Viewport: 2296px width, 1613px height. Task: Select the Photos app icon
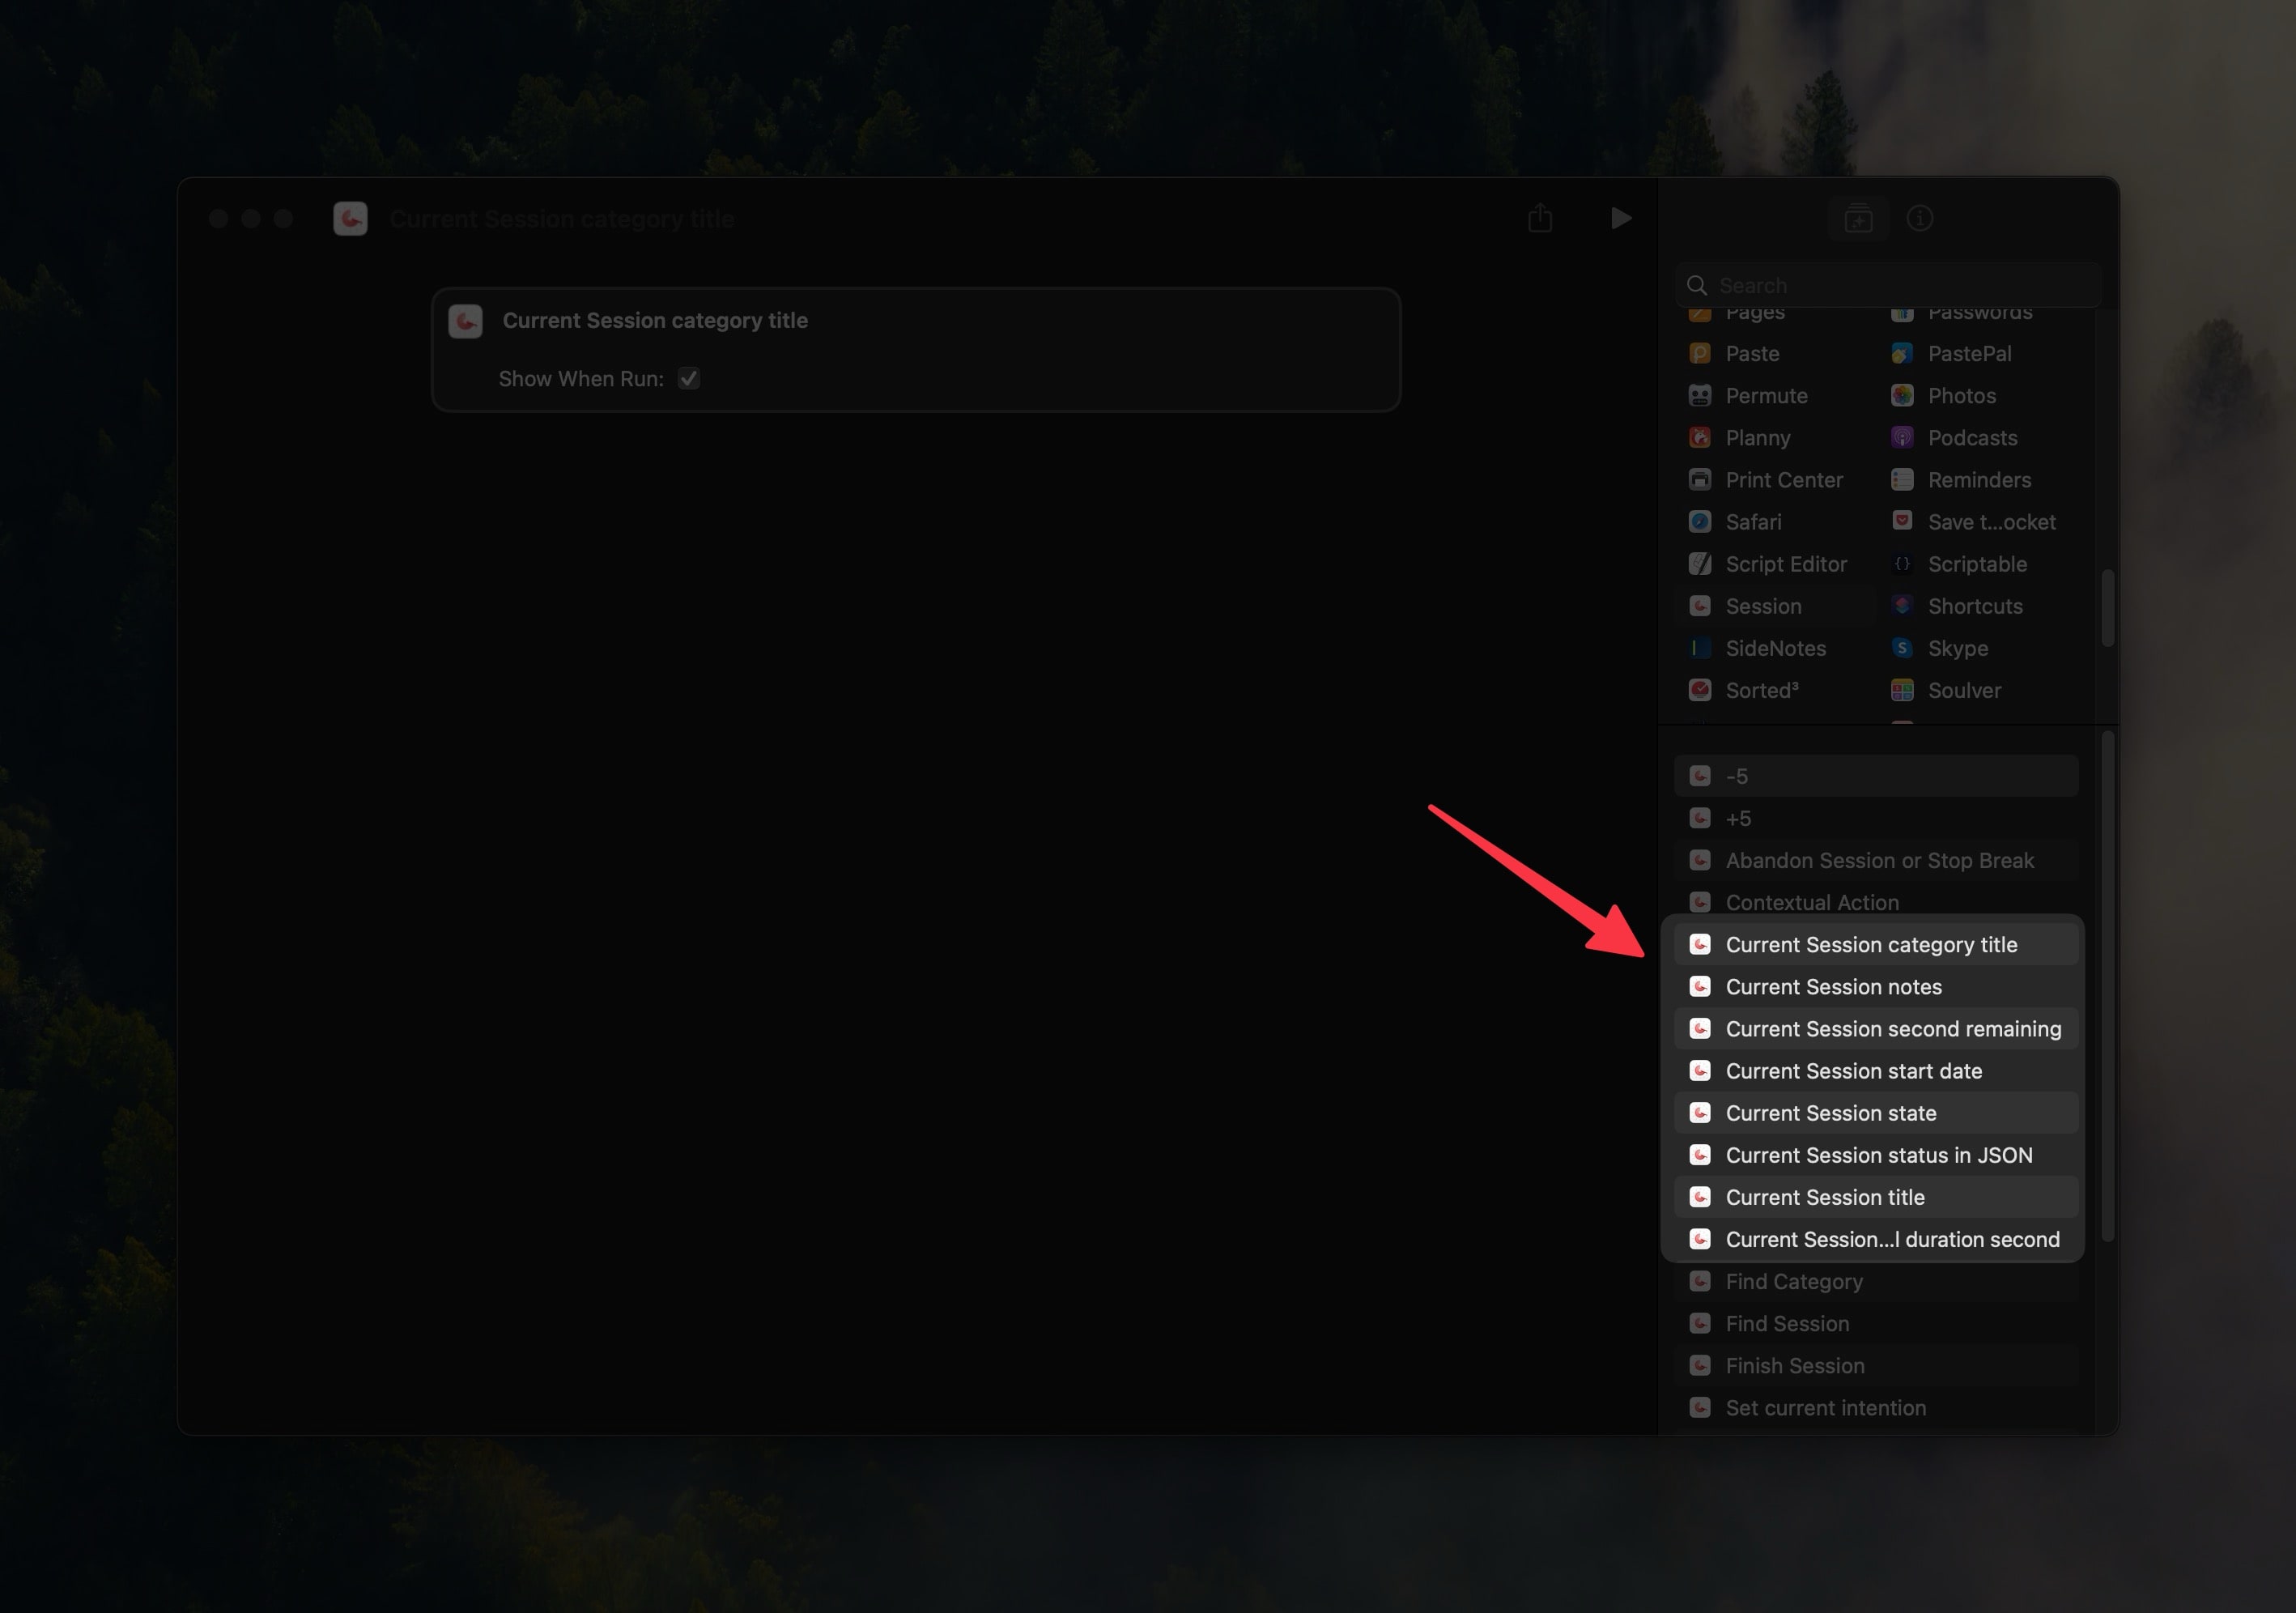click(x=1901, y=395)
